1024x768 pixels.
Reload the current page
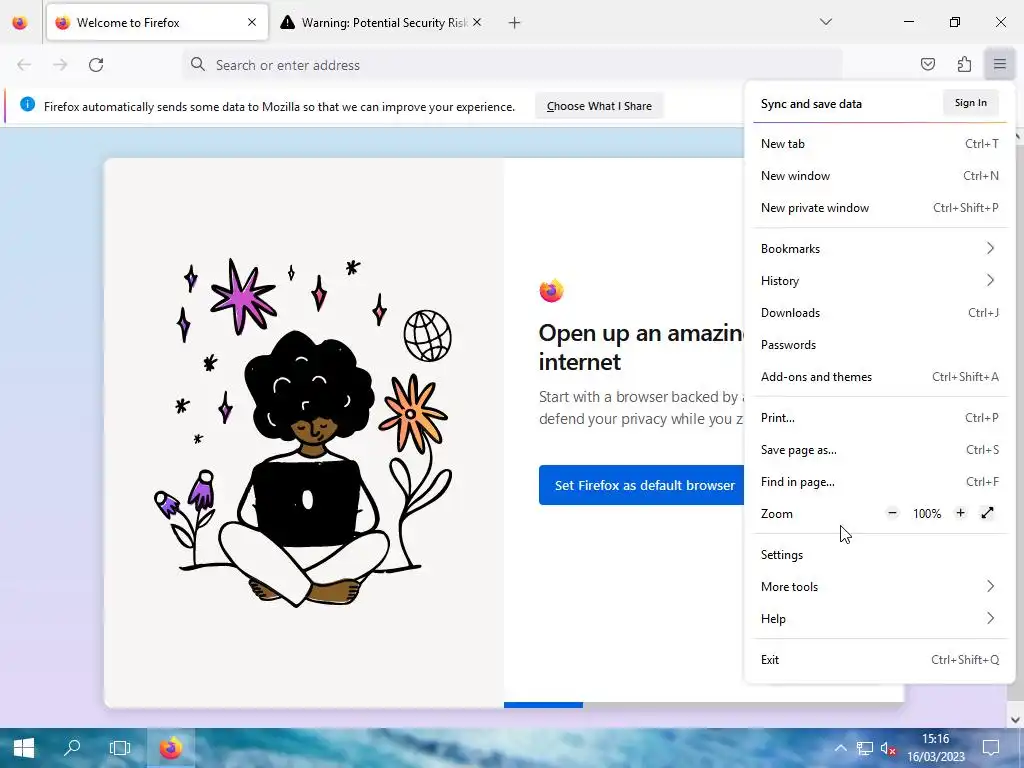point(96,65)
